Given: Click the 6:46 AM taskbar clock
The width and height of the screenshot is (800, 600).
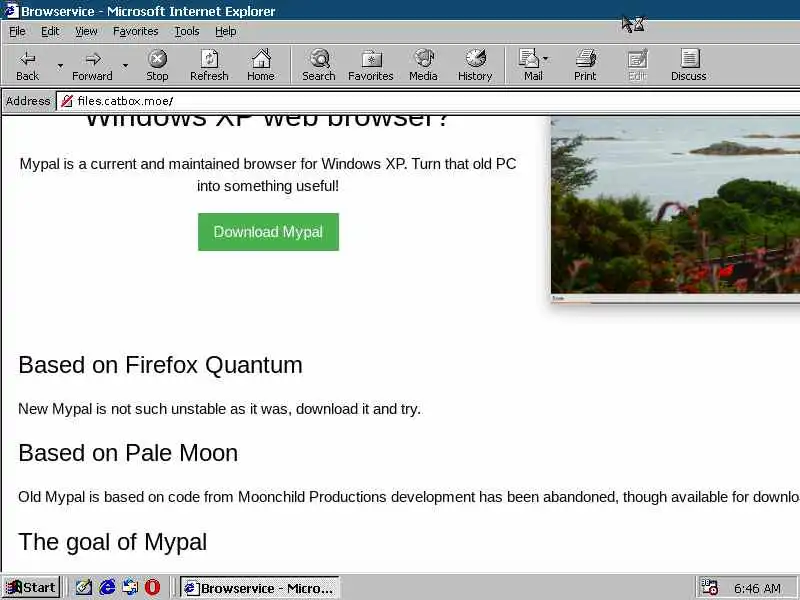Looking at the screenshot, I should (757, 588).
